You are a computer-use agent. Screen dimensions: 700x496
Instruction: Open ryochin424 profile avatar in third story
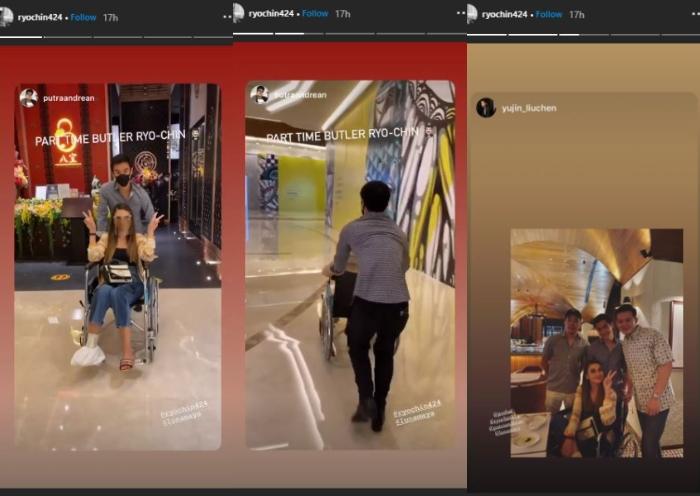472,14
